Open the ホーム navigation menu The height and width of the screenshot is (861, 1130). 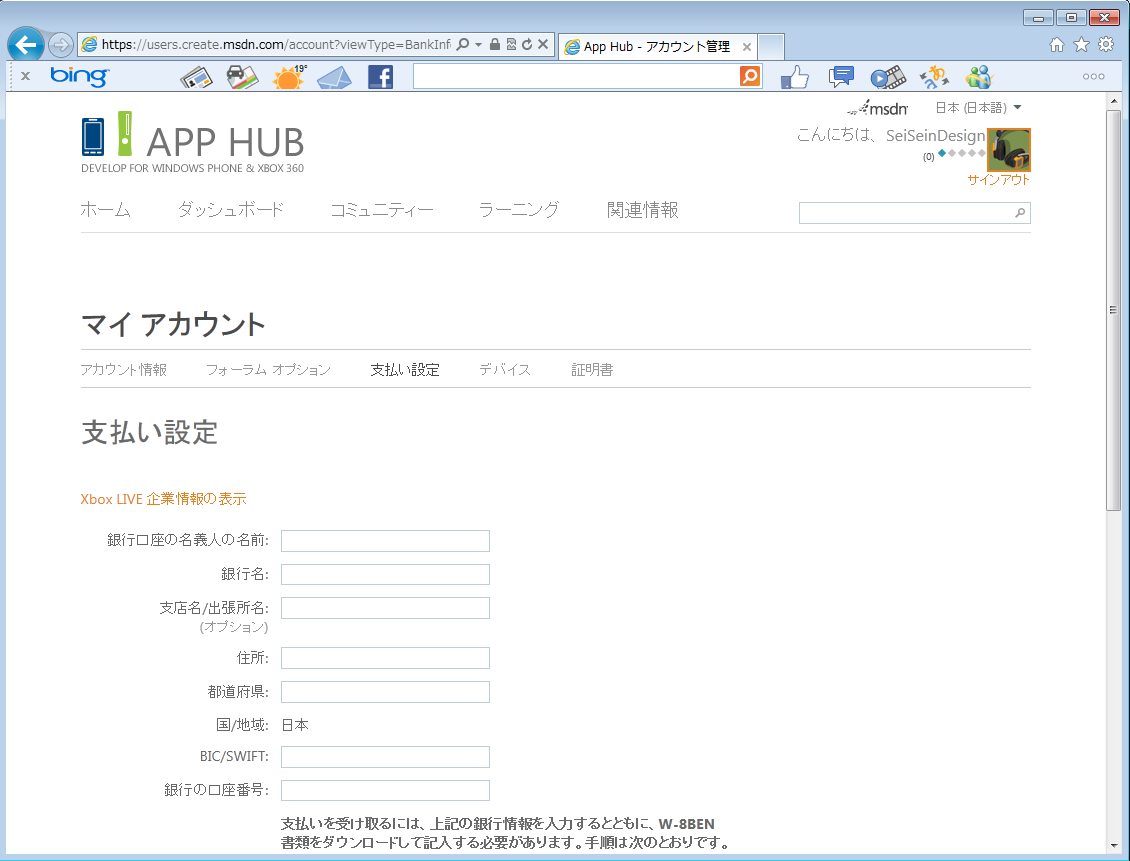pos(105,210)
